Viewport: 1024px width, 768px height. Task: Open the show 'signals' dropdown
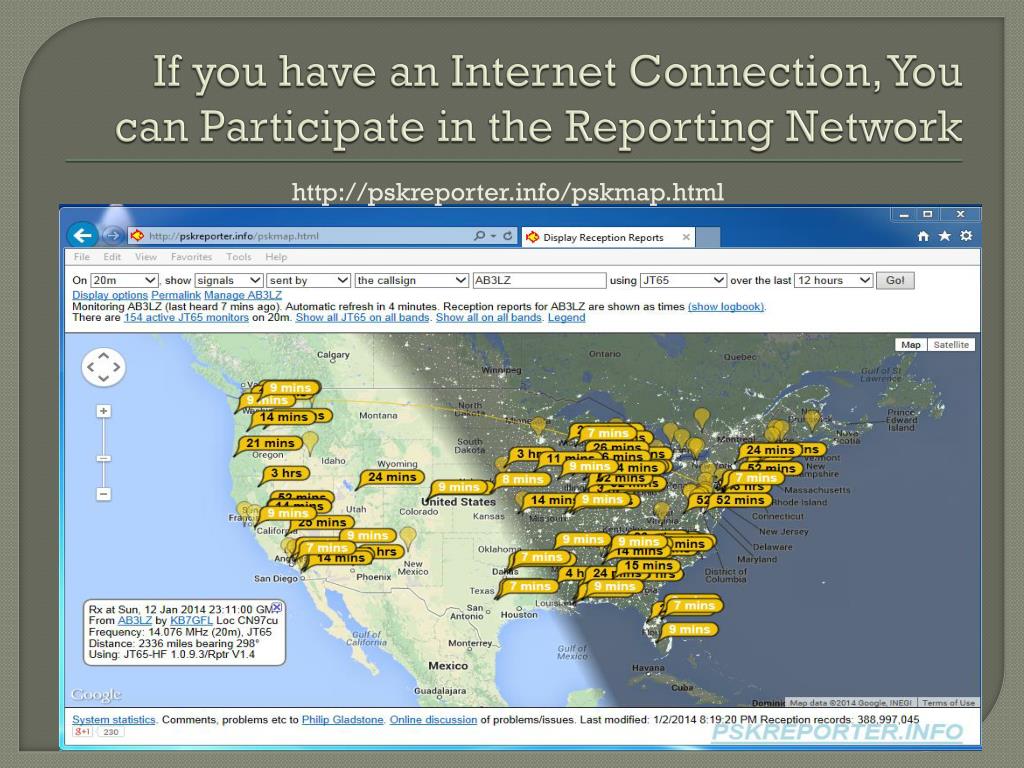(229, 280)
